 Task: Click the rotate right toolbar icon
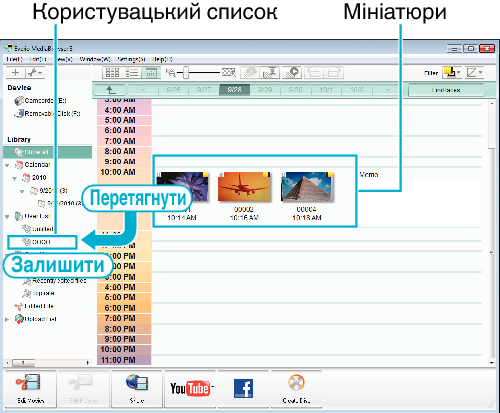coord(333,72)
